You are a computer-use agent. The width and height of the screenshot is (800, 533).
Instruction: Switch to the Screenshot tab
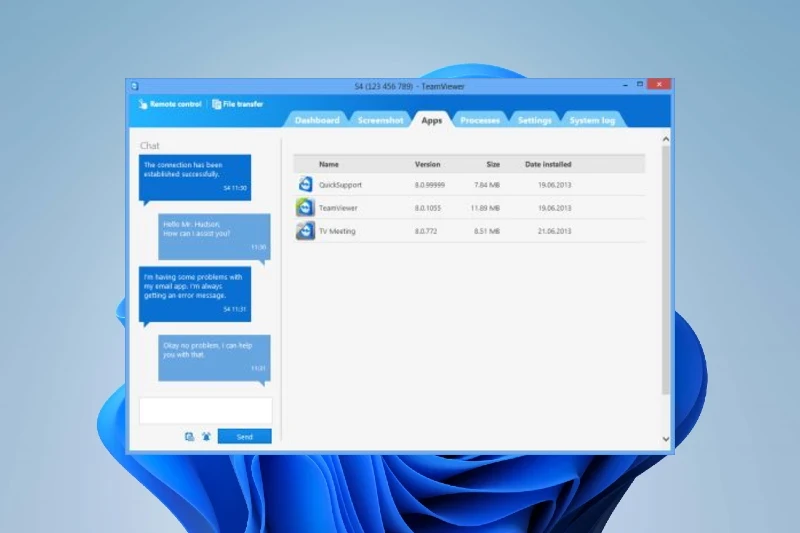click(380, 120)
